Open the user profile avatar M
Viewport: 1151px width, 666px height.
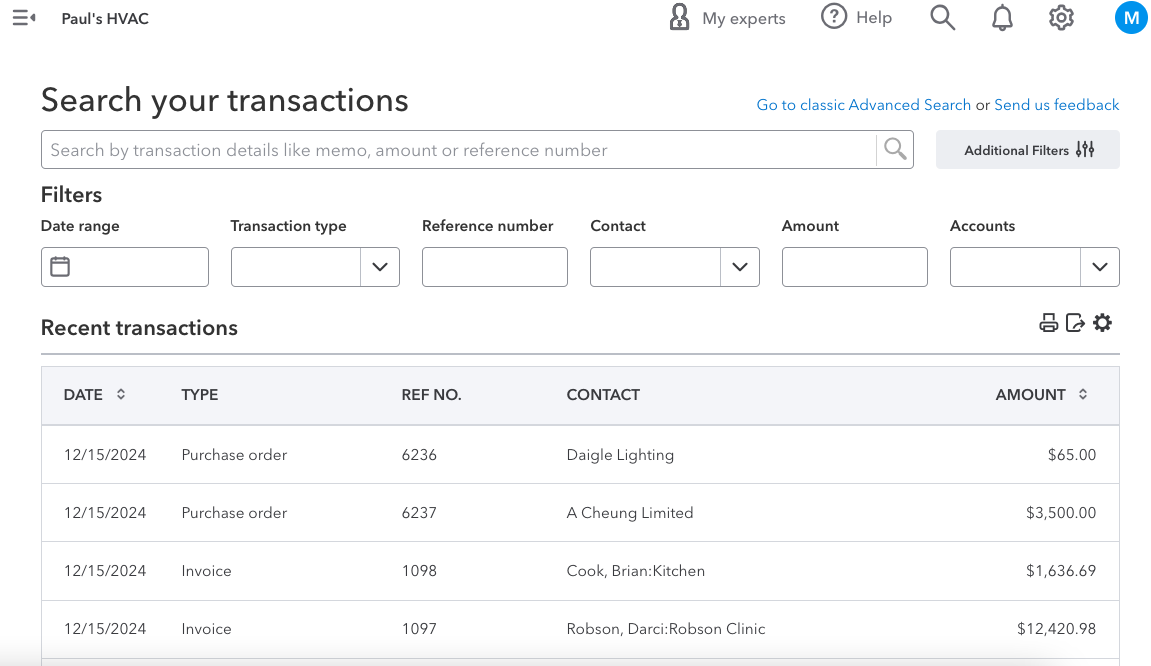[1131, 18]
